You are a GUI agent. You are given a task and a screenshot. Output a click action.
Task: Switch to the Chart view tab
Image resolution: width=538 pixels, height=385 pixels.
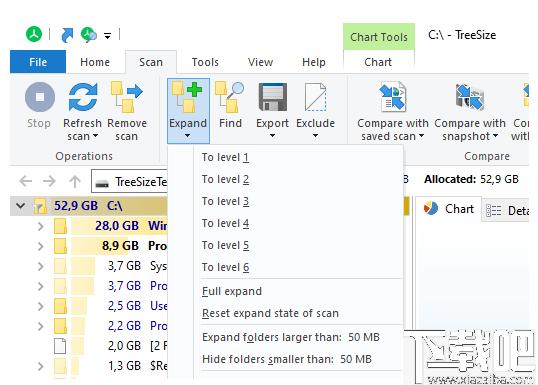pyautogui.click(x=448, y=209)
